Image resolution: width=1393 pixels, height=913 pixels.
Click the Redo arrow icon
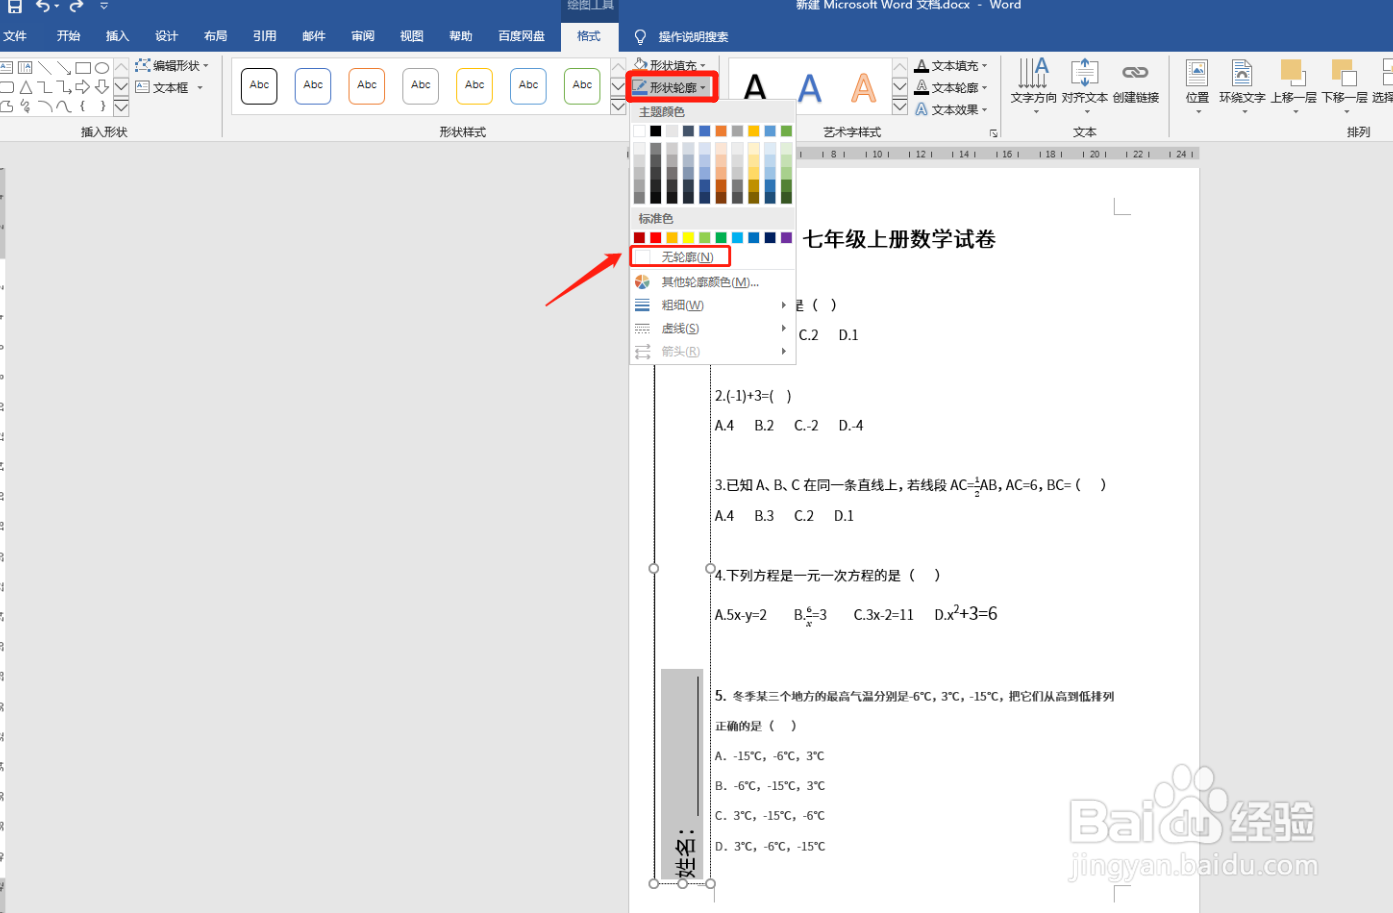tap(76, 6)
